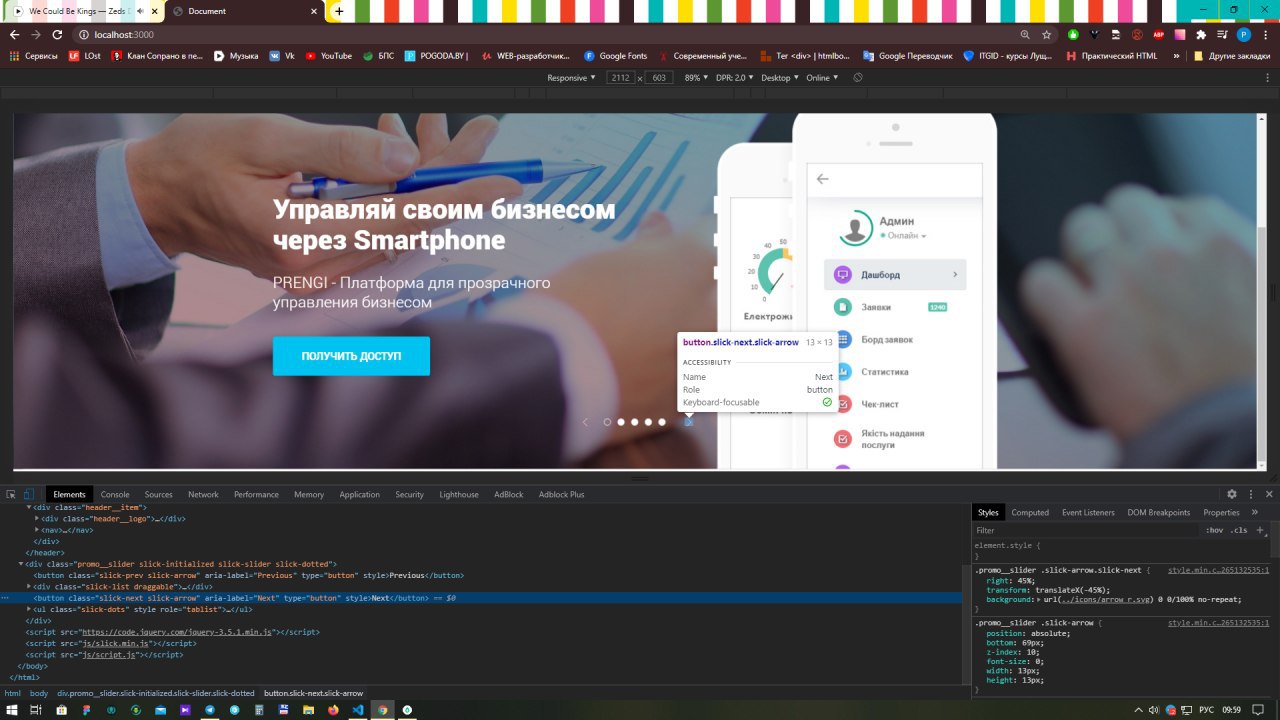Open Telegram from the taskbar
1280x720 pixels.
pyautogui.click(x=210, y=710)
